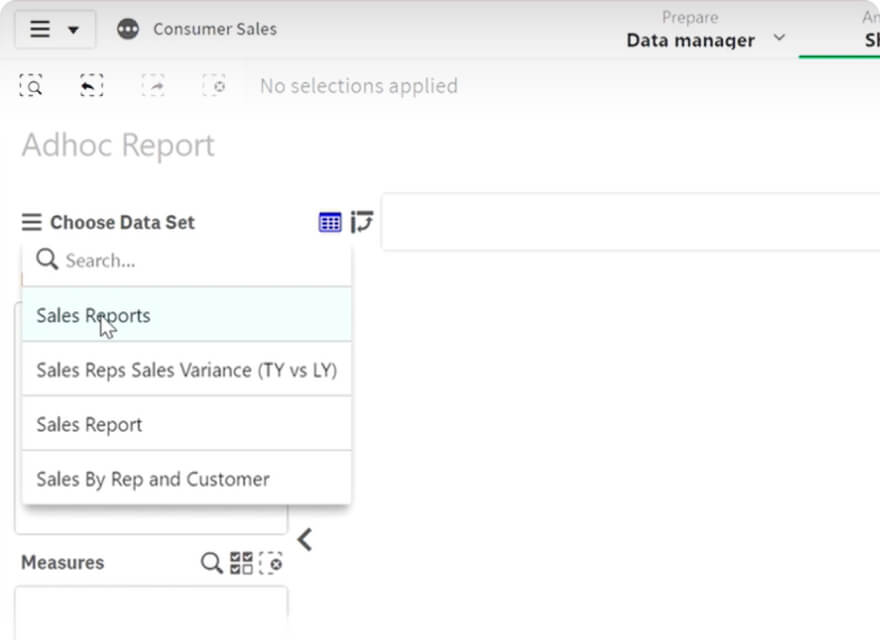Open the Data manager tab

coord(690,40)
